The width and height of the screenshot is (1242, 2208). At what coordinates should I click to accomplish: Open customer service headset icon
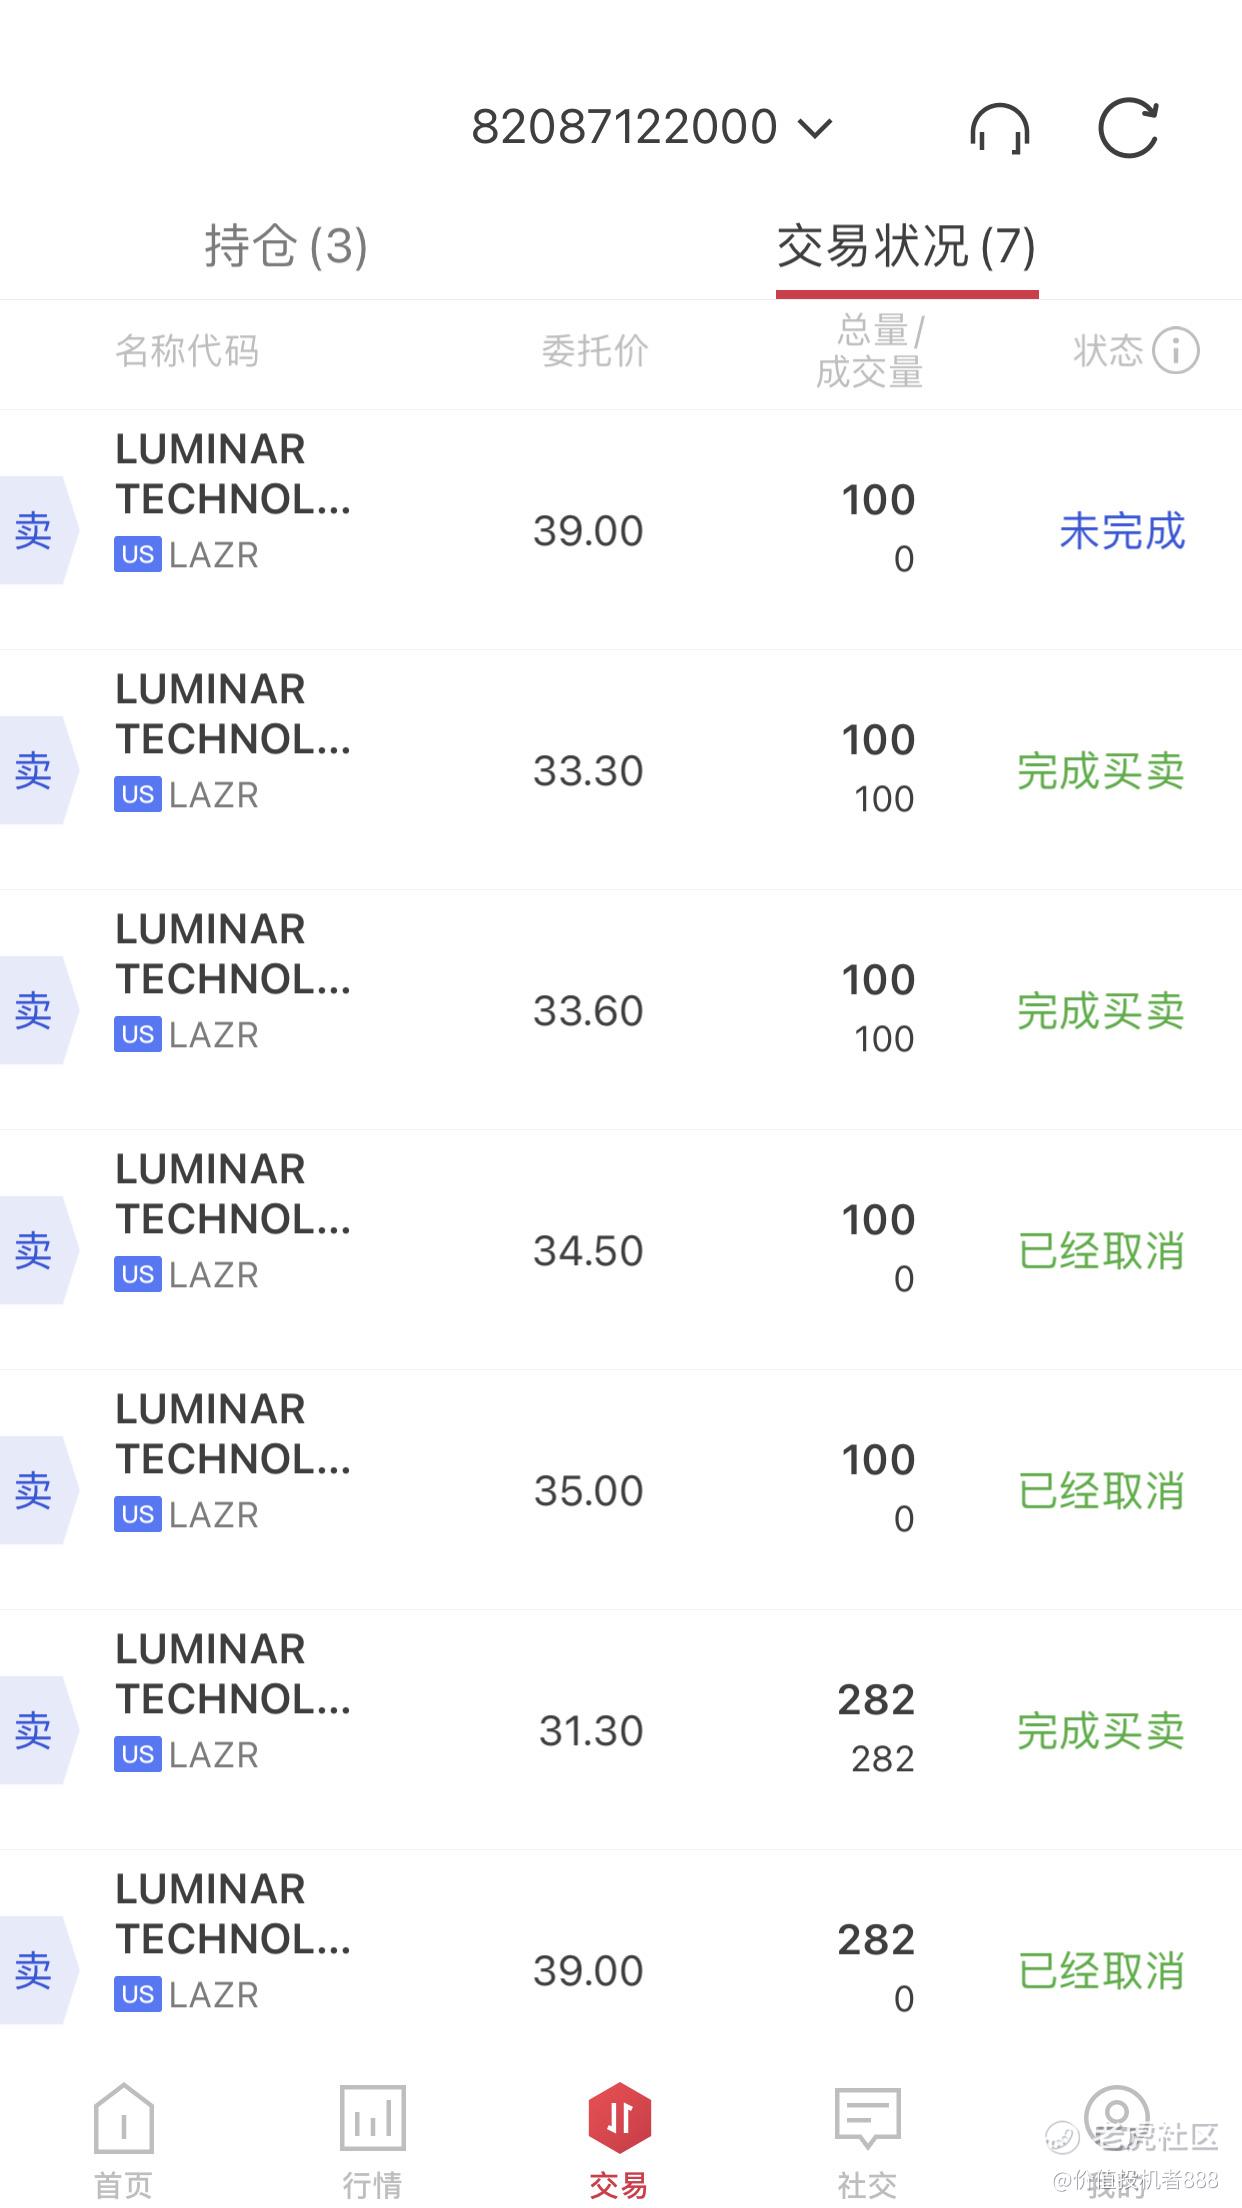pos(999,129)
